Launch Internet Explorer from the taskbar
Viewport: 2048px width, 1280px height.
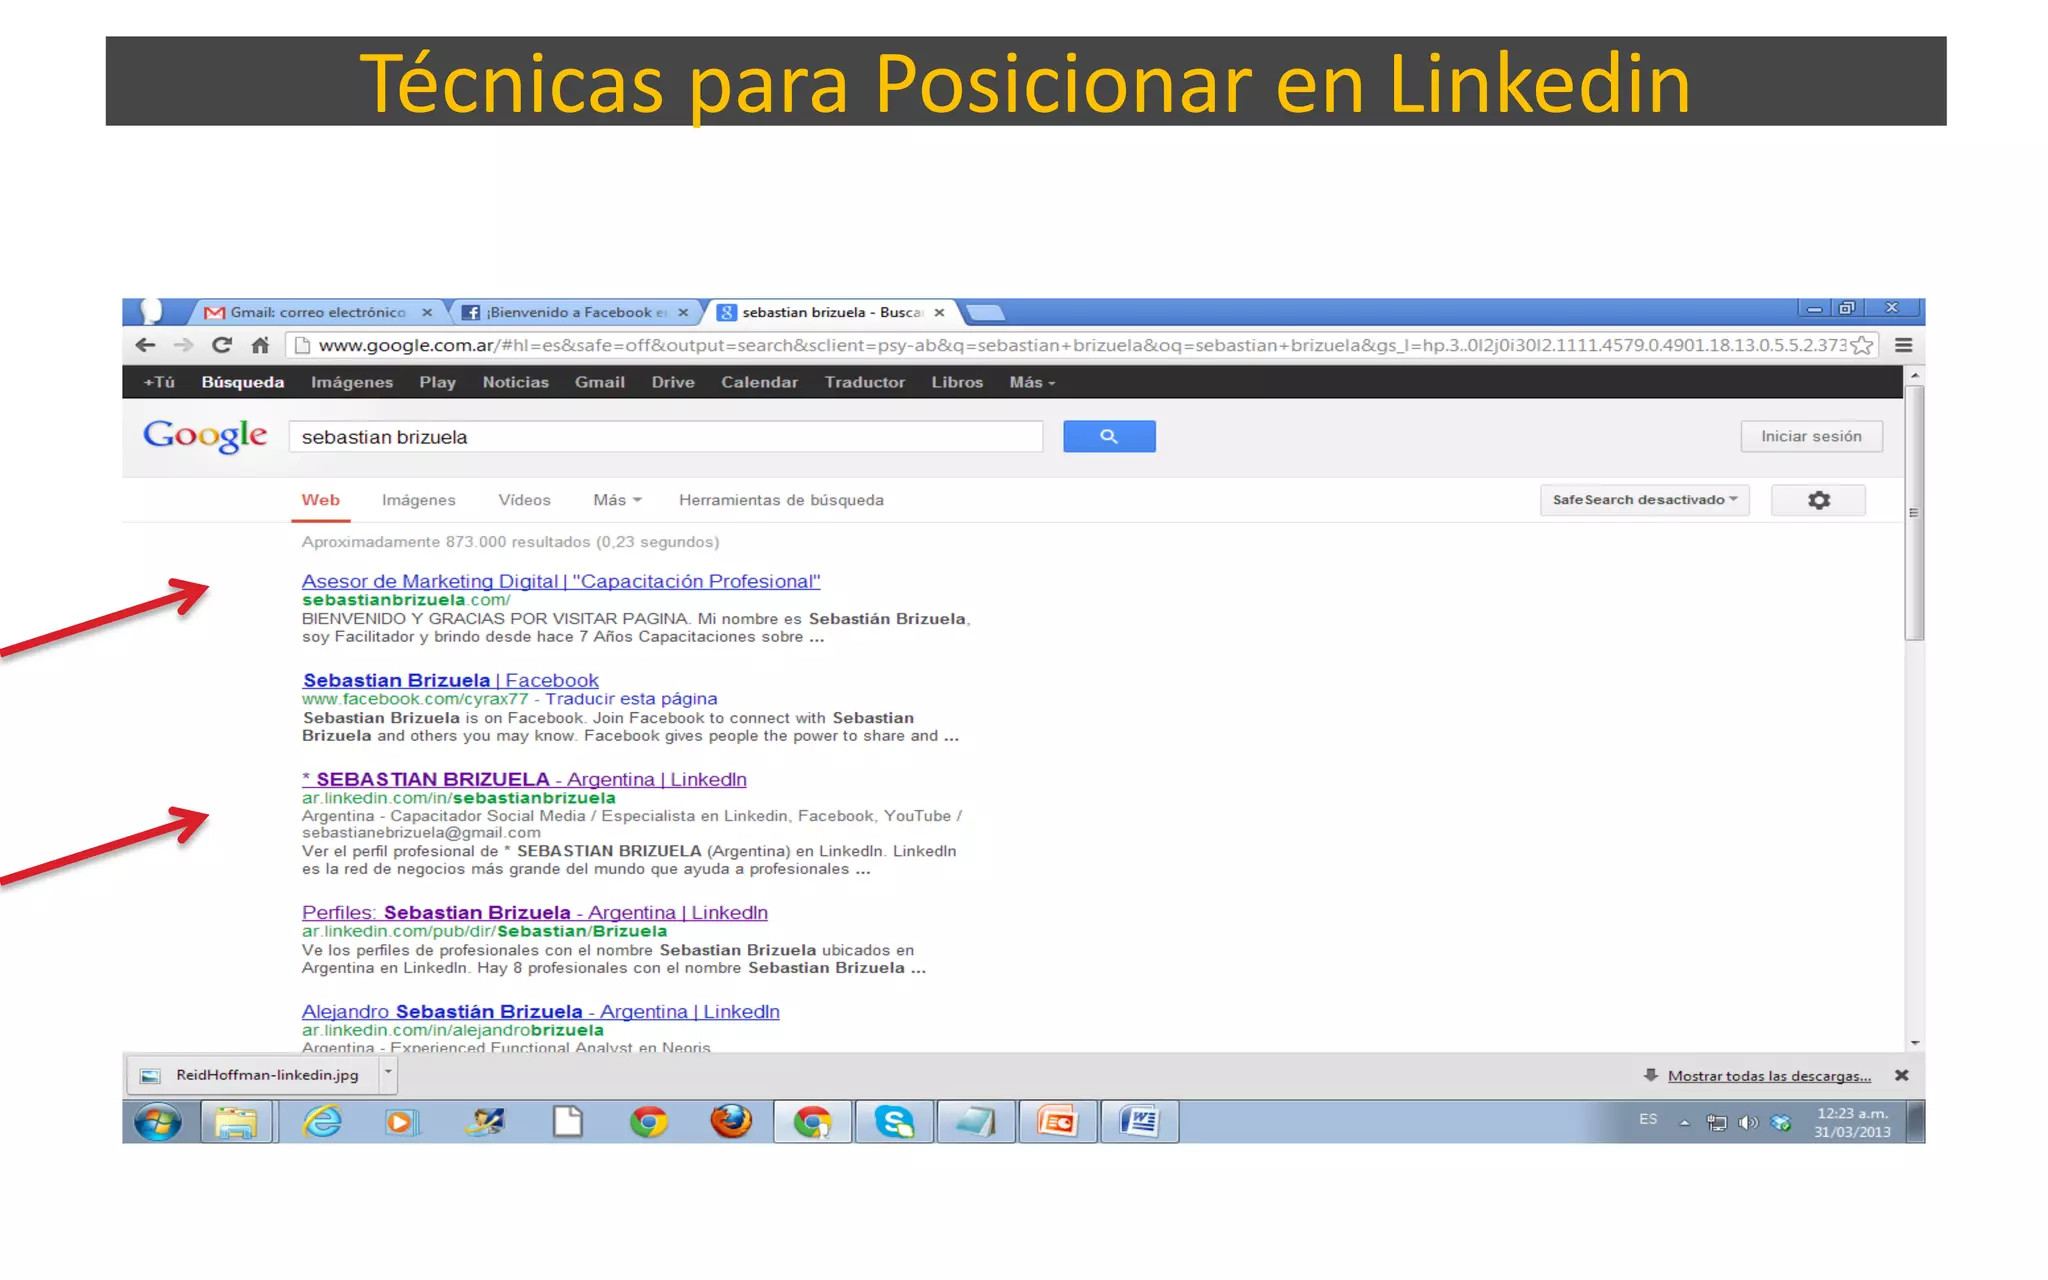pos(322,1122)
